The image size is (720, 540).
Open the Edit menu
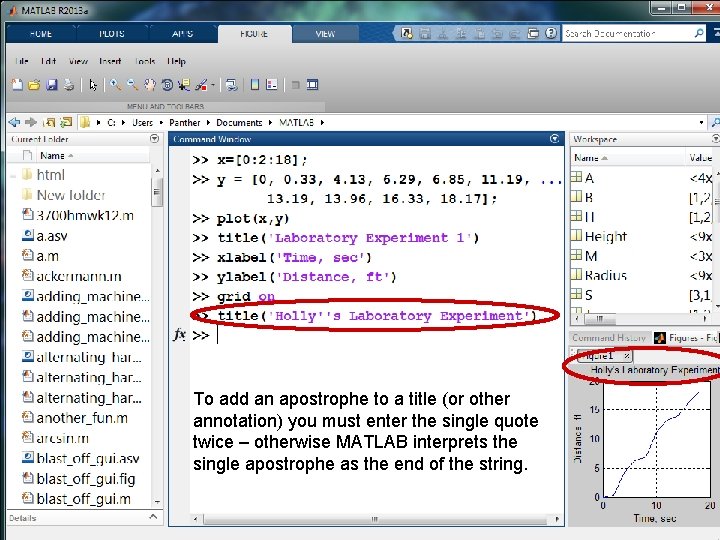tap(48, 61)
